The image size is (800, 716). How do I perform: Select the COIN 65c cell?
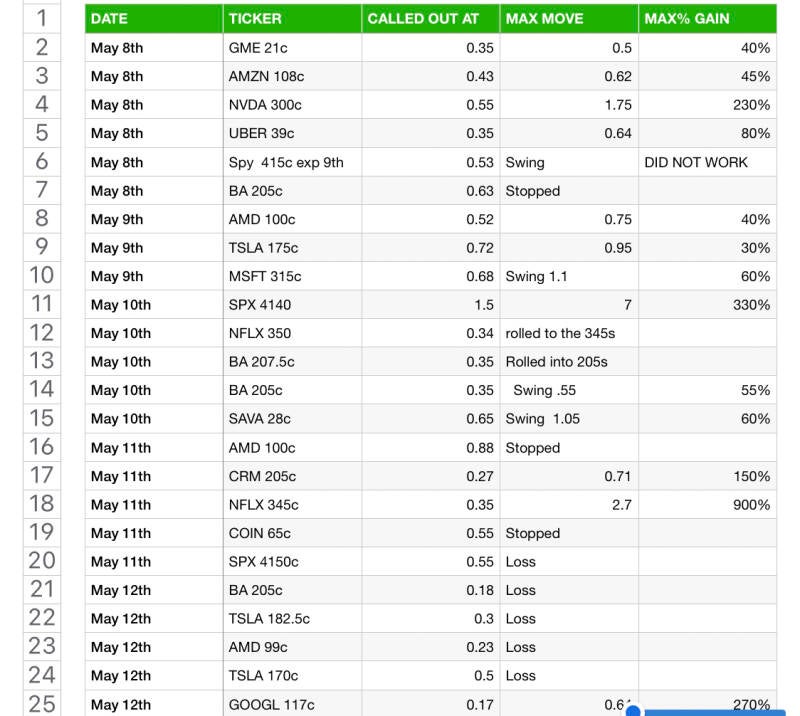pos(292,533)
